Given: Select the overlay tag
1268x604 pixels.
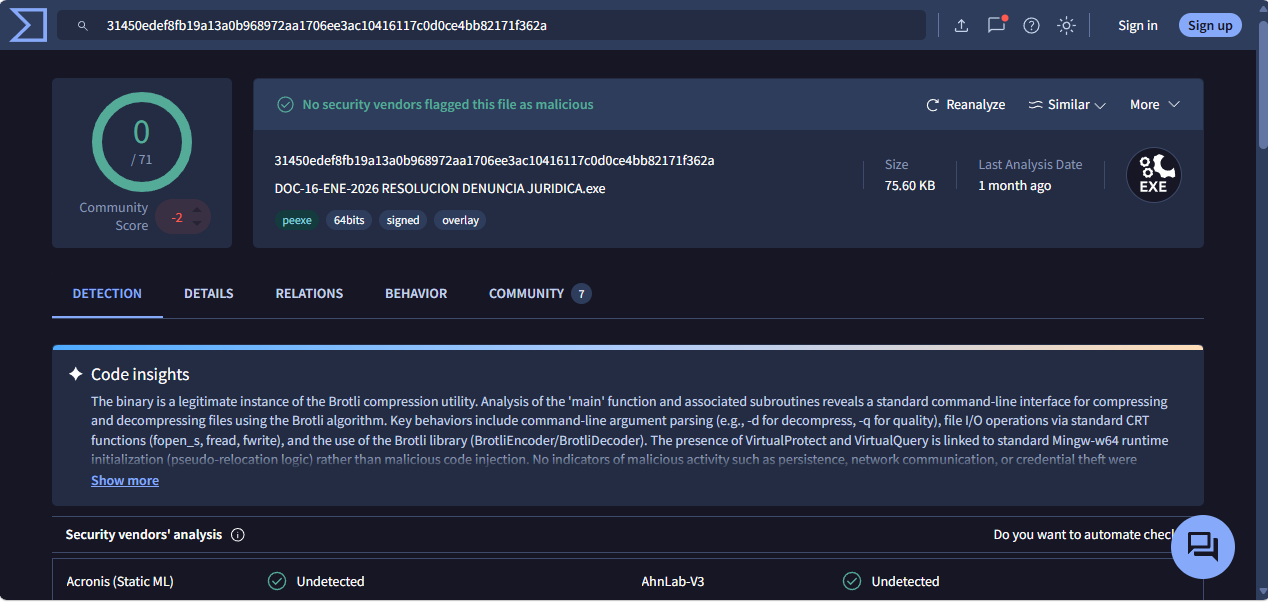Looking at the screenshot, I should 460,220.
